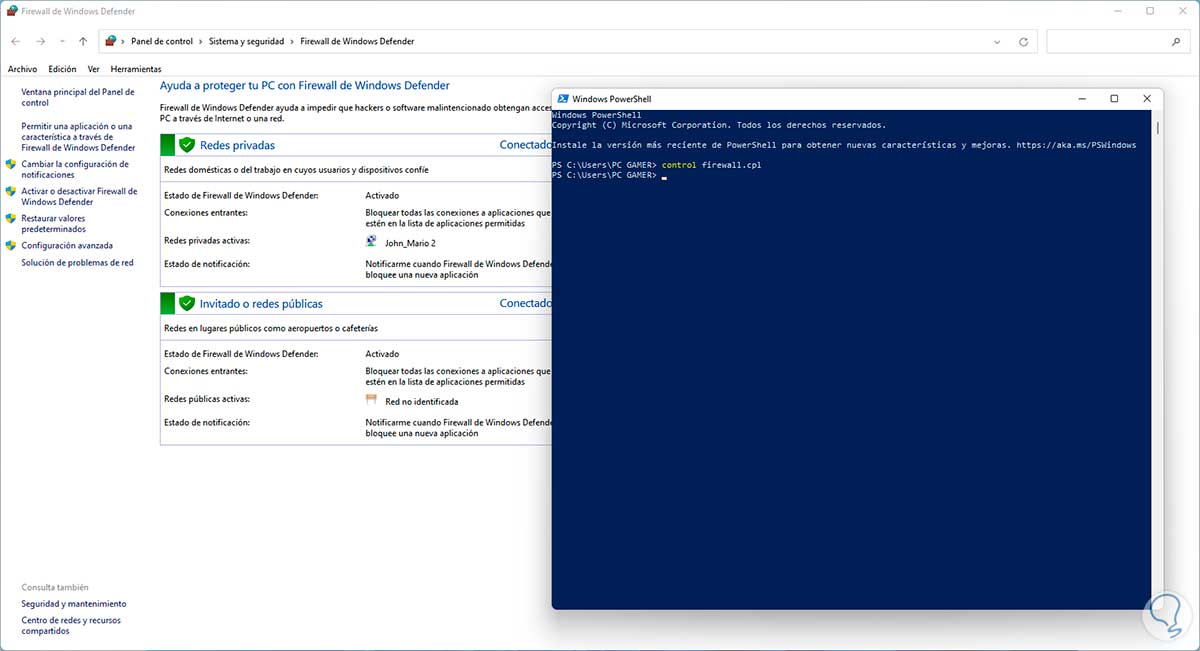Click 'Ayuda a proteger tu PC' heading
Image resolution: width=1200 pixels, height=651 pixels.
[x=305, y=86]
